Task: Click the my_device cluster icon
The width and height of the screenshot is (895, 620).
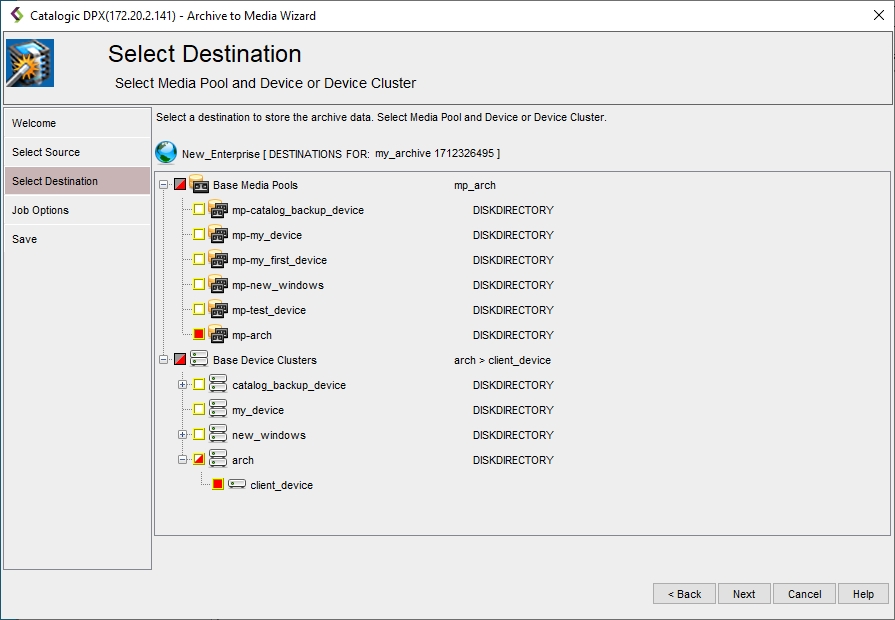Action: tap(218, 410)
